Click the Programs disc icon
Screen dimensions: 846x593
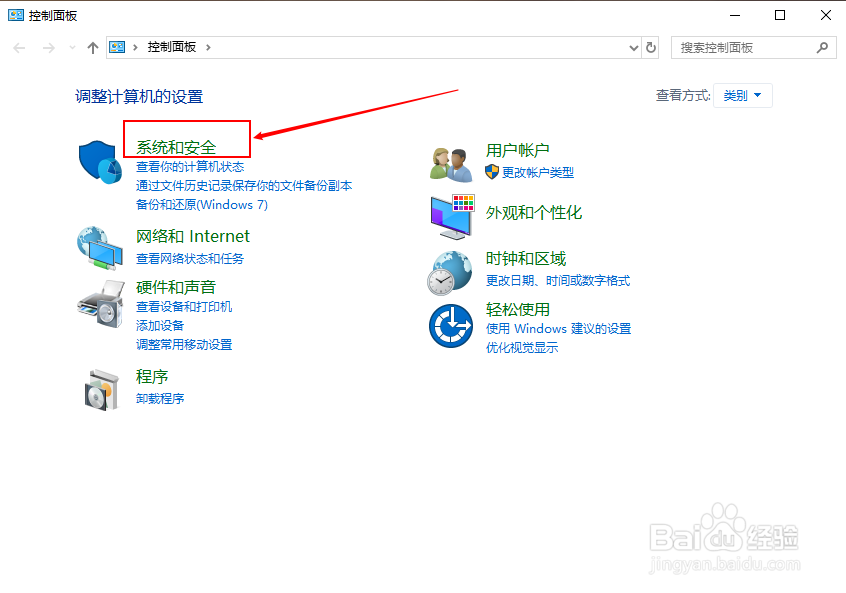101,390
